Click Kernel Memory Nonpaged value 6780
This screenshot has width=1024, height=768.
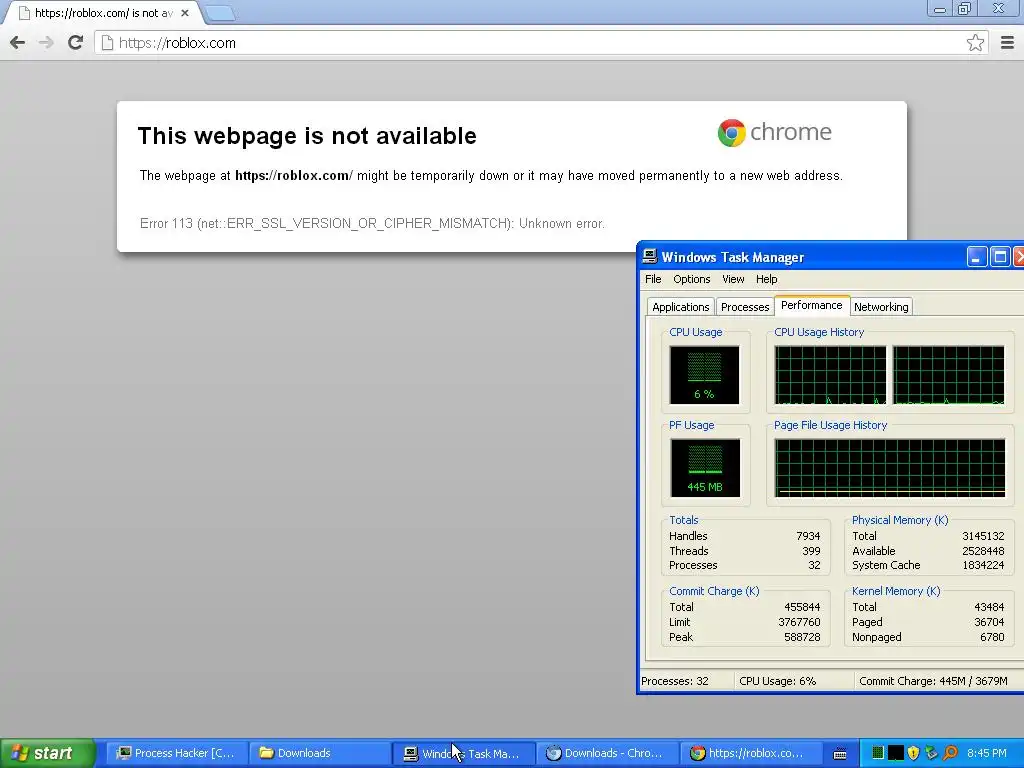[x=992, y=637]
